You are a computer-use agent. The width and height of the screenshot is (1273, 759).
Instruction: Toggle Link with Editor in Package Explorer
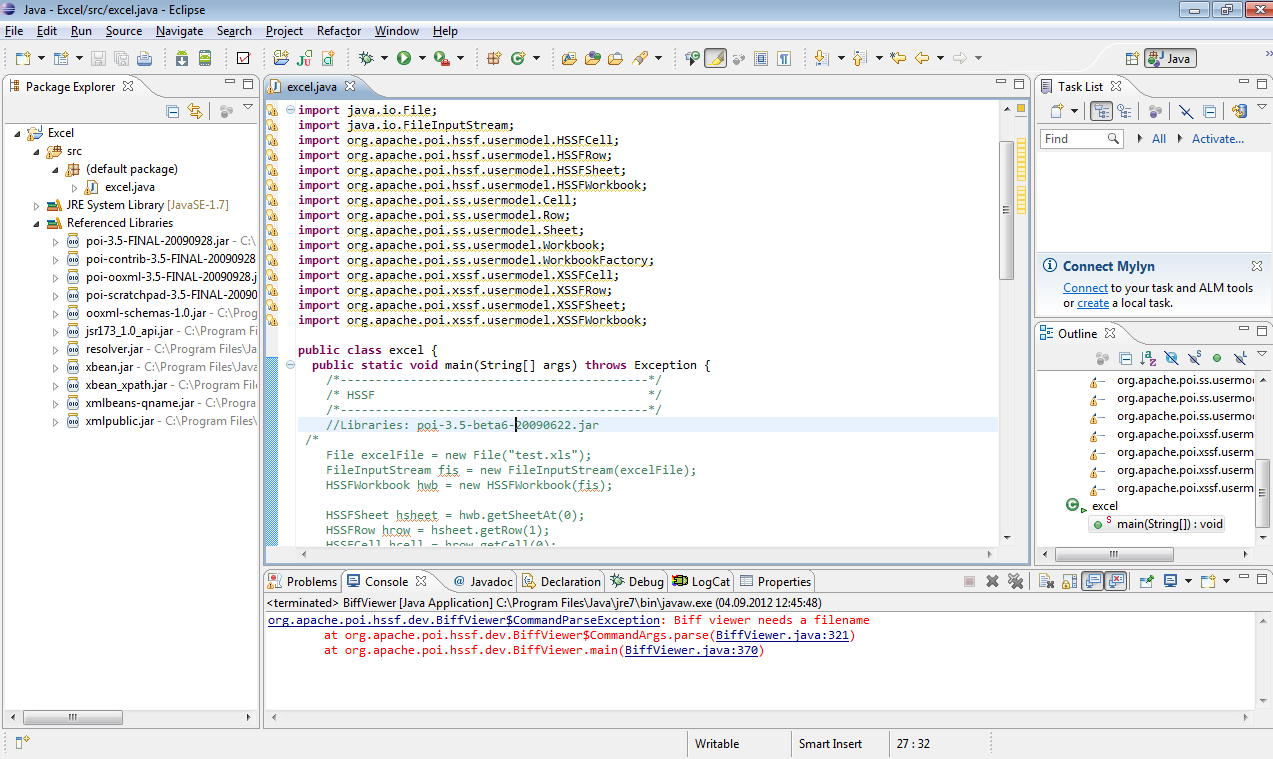pyautogui.click(x=195, y=112)
